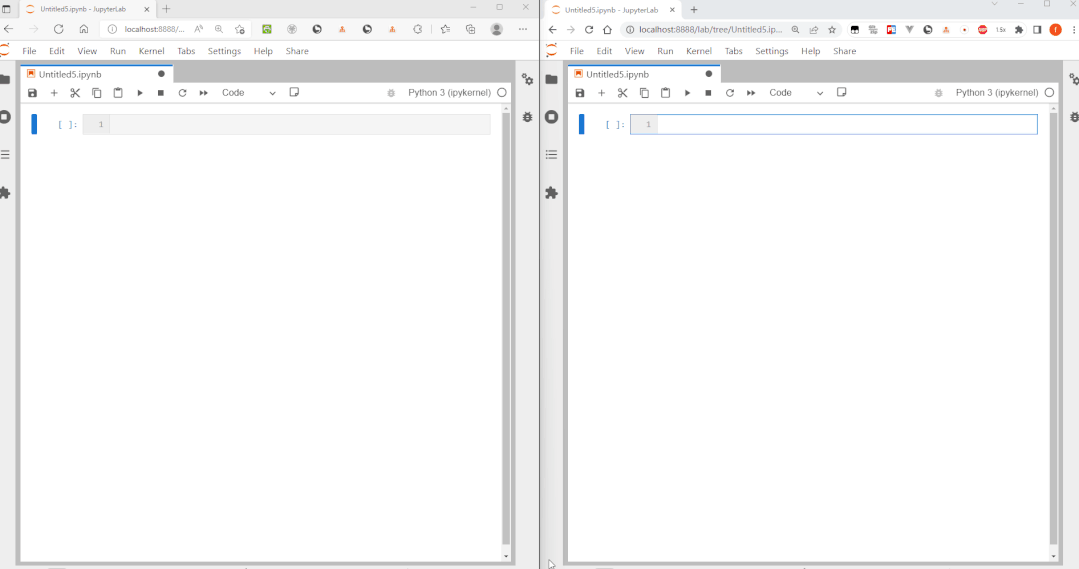
Task: Reload page in right browser
Action: [589, 30]
